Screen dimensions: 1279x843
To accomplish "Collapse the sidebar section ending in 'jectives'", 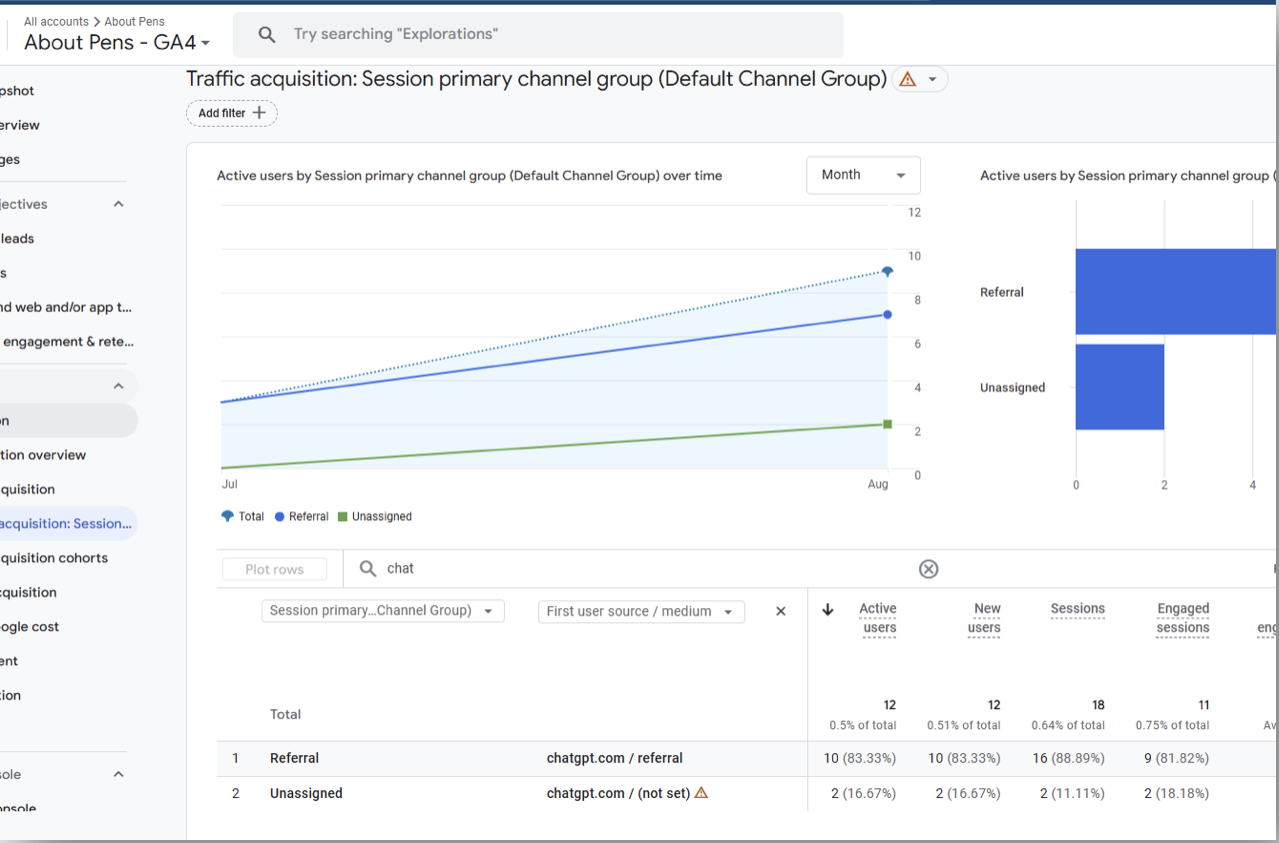I will pyautogui.click(x=118, y=204).
